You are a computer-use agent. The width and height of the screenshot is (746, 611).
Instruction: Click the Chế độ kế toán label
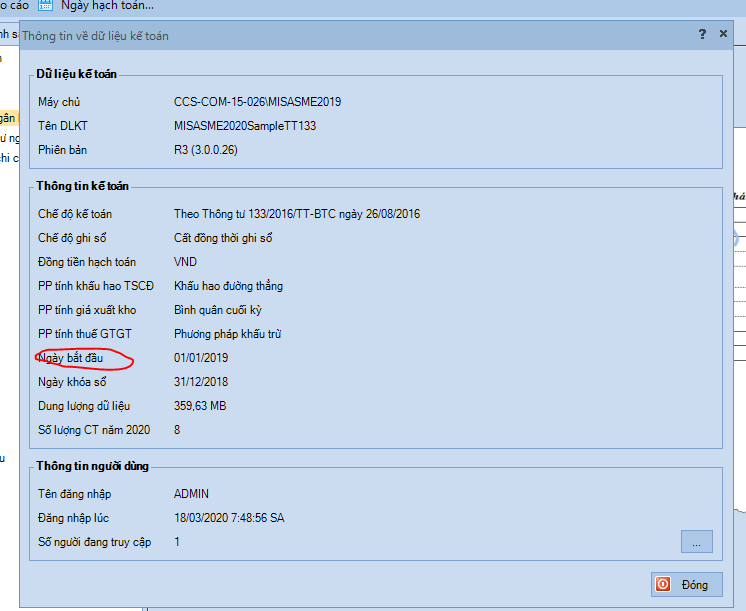coord(75,214)
